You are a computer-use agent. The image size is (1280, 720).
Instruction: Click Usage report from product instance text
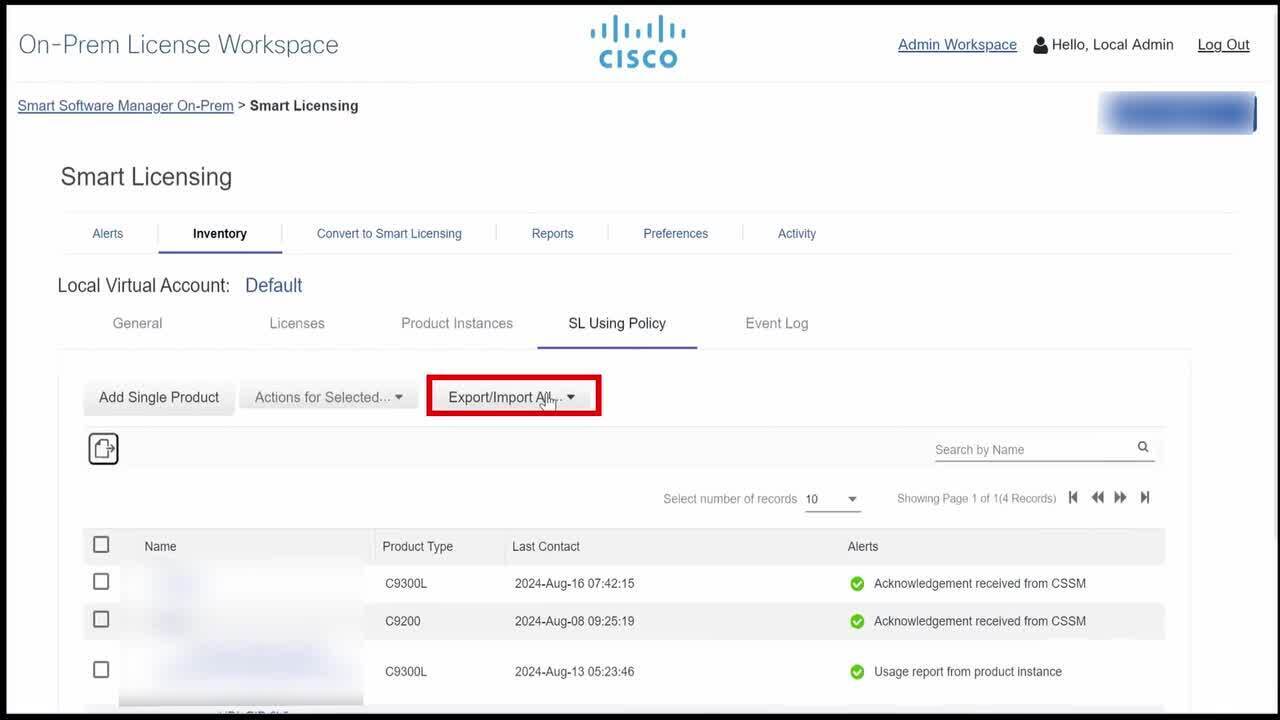point(968,672)
